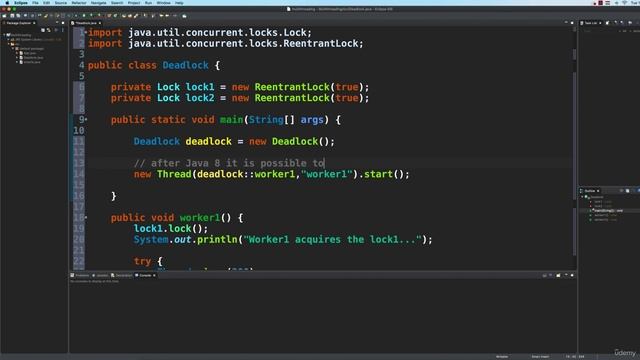Close the Deadlock.java editor tab
This screenshot has height=360, width=640.
pyautogui.click(x=100, y=23)
